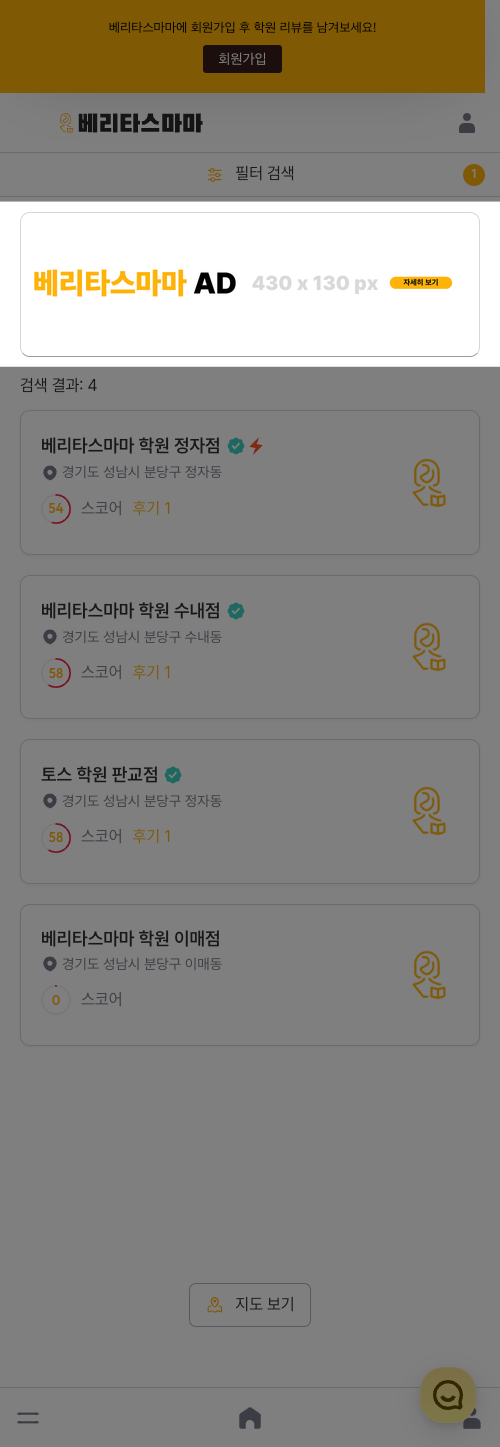Image resolution: width=500 pixels, height=1447 pixels.
Task: Click the lightning bolt icon beside 정자점
Action: tap(256, 446)
